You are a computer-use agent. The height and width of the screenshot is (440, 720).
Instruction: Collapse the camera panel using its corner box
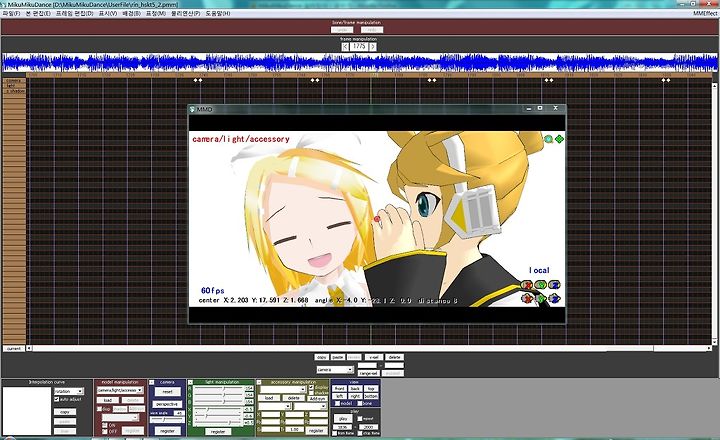[x=152, y=382]
